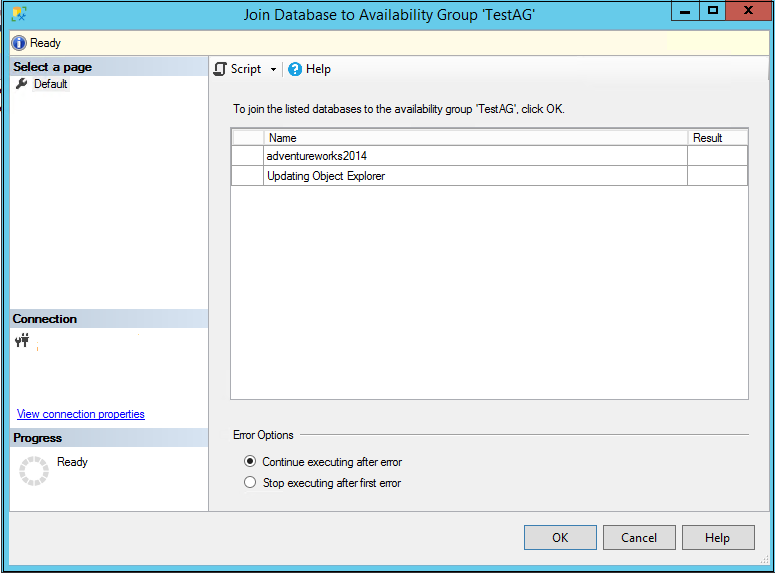Click the Ready info icon in status bar
Image resolution: width=775 pixels, height=573 pixels.
point(19,43)
